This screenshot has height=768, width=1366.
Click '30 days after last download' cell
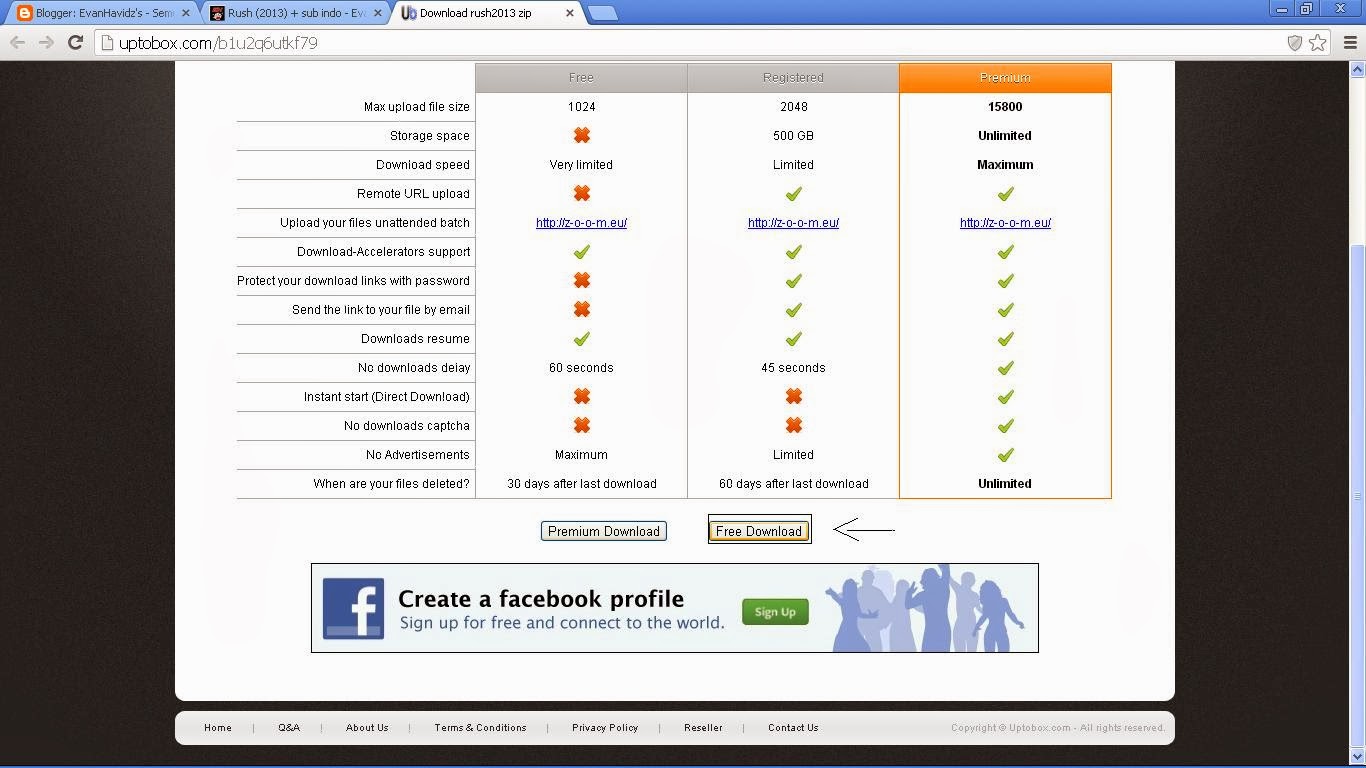[582, 484]
